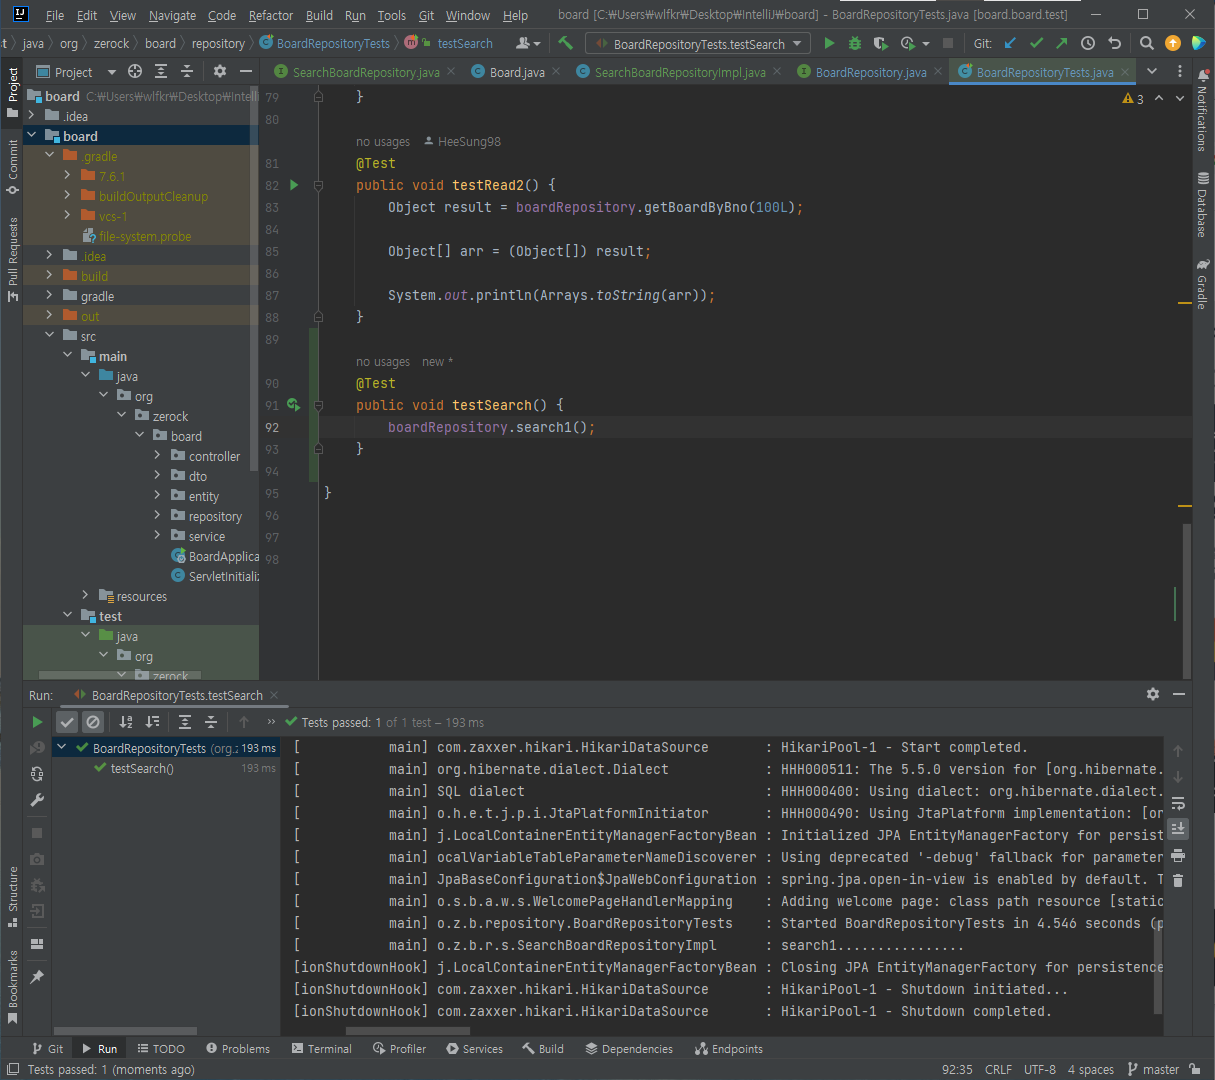
Task: Push commits with the Git green arrow
Action: tap(1062, 43)
